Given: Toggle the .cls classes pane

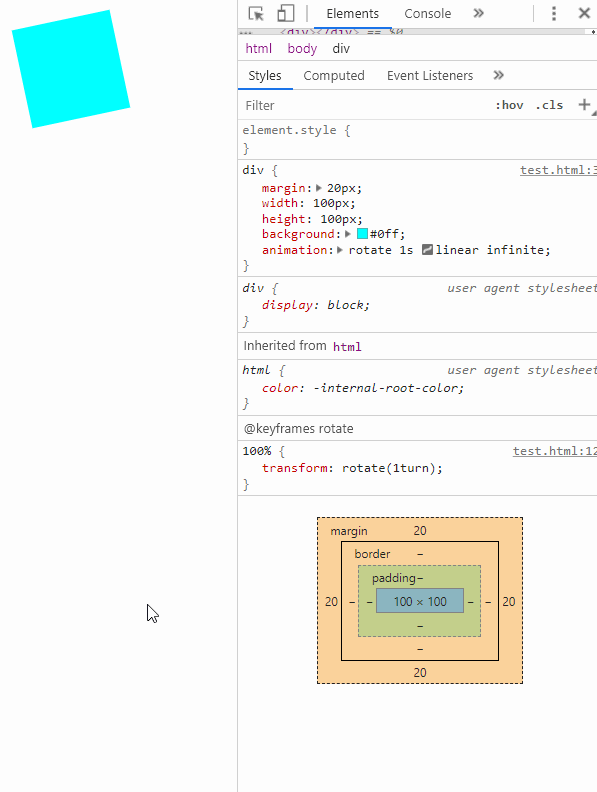Looking at the screenshot, I should [x=549, y=105].
